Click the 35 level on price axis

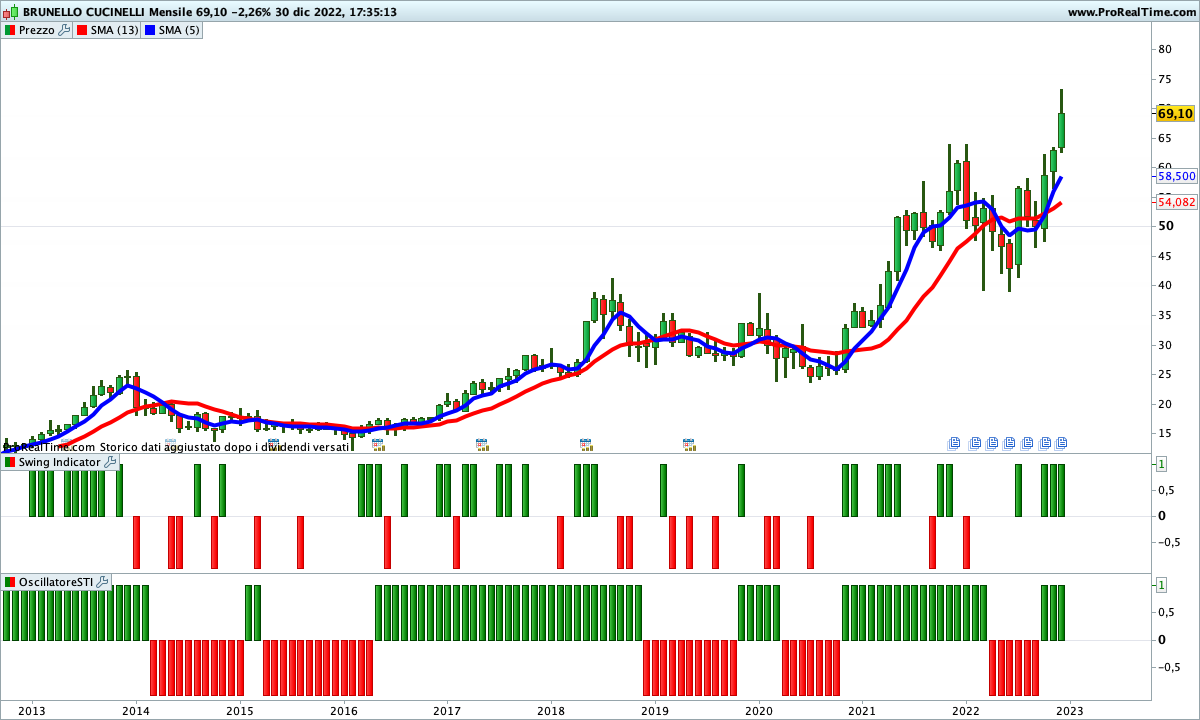[1164, 315]
